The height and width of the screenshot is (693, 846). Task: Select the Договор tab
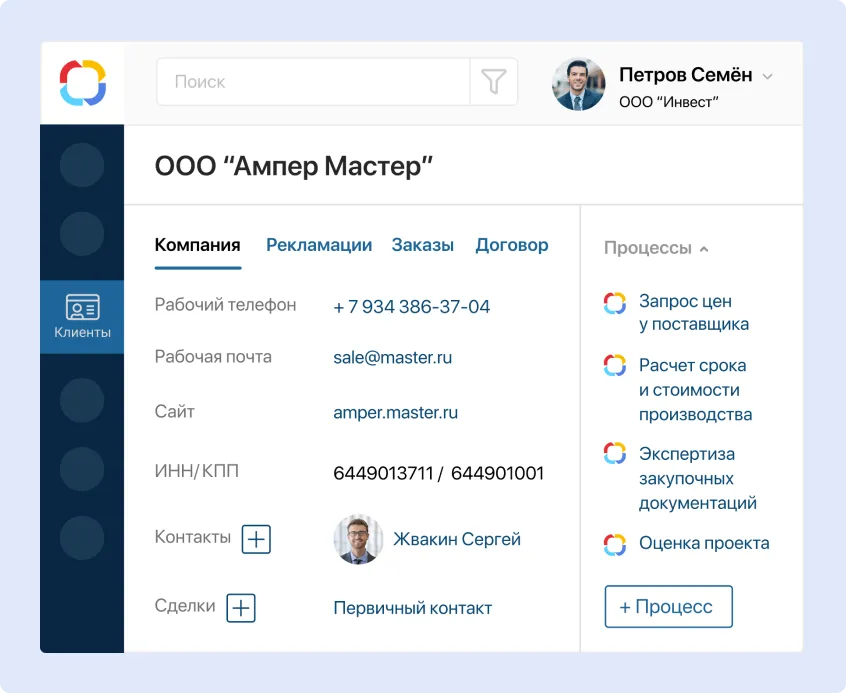click(512, 244)
